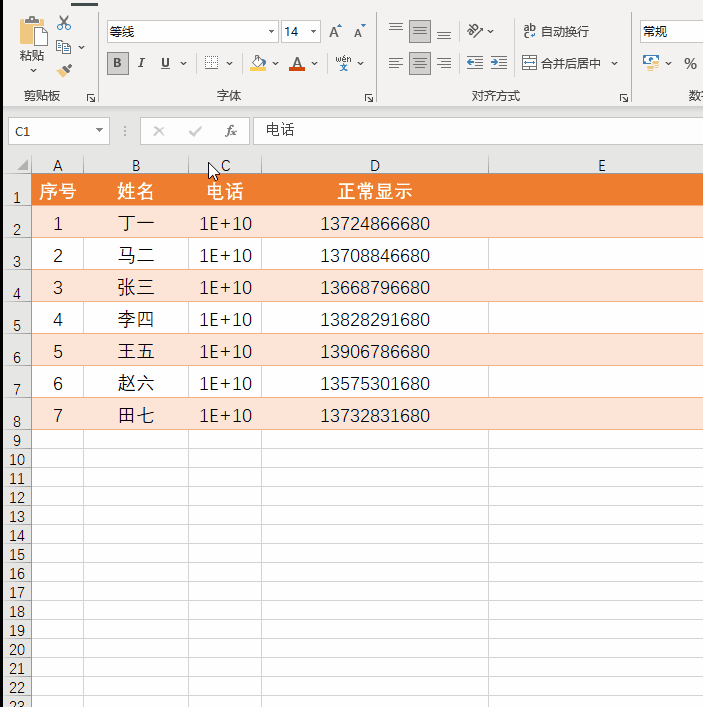Open 字体 group dialog launcher
This screenshot has height=707, width=703.
coord(369,98)
